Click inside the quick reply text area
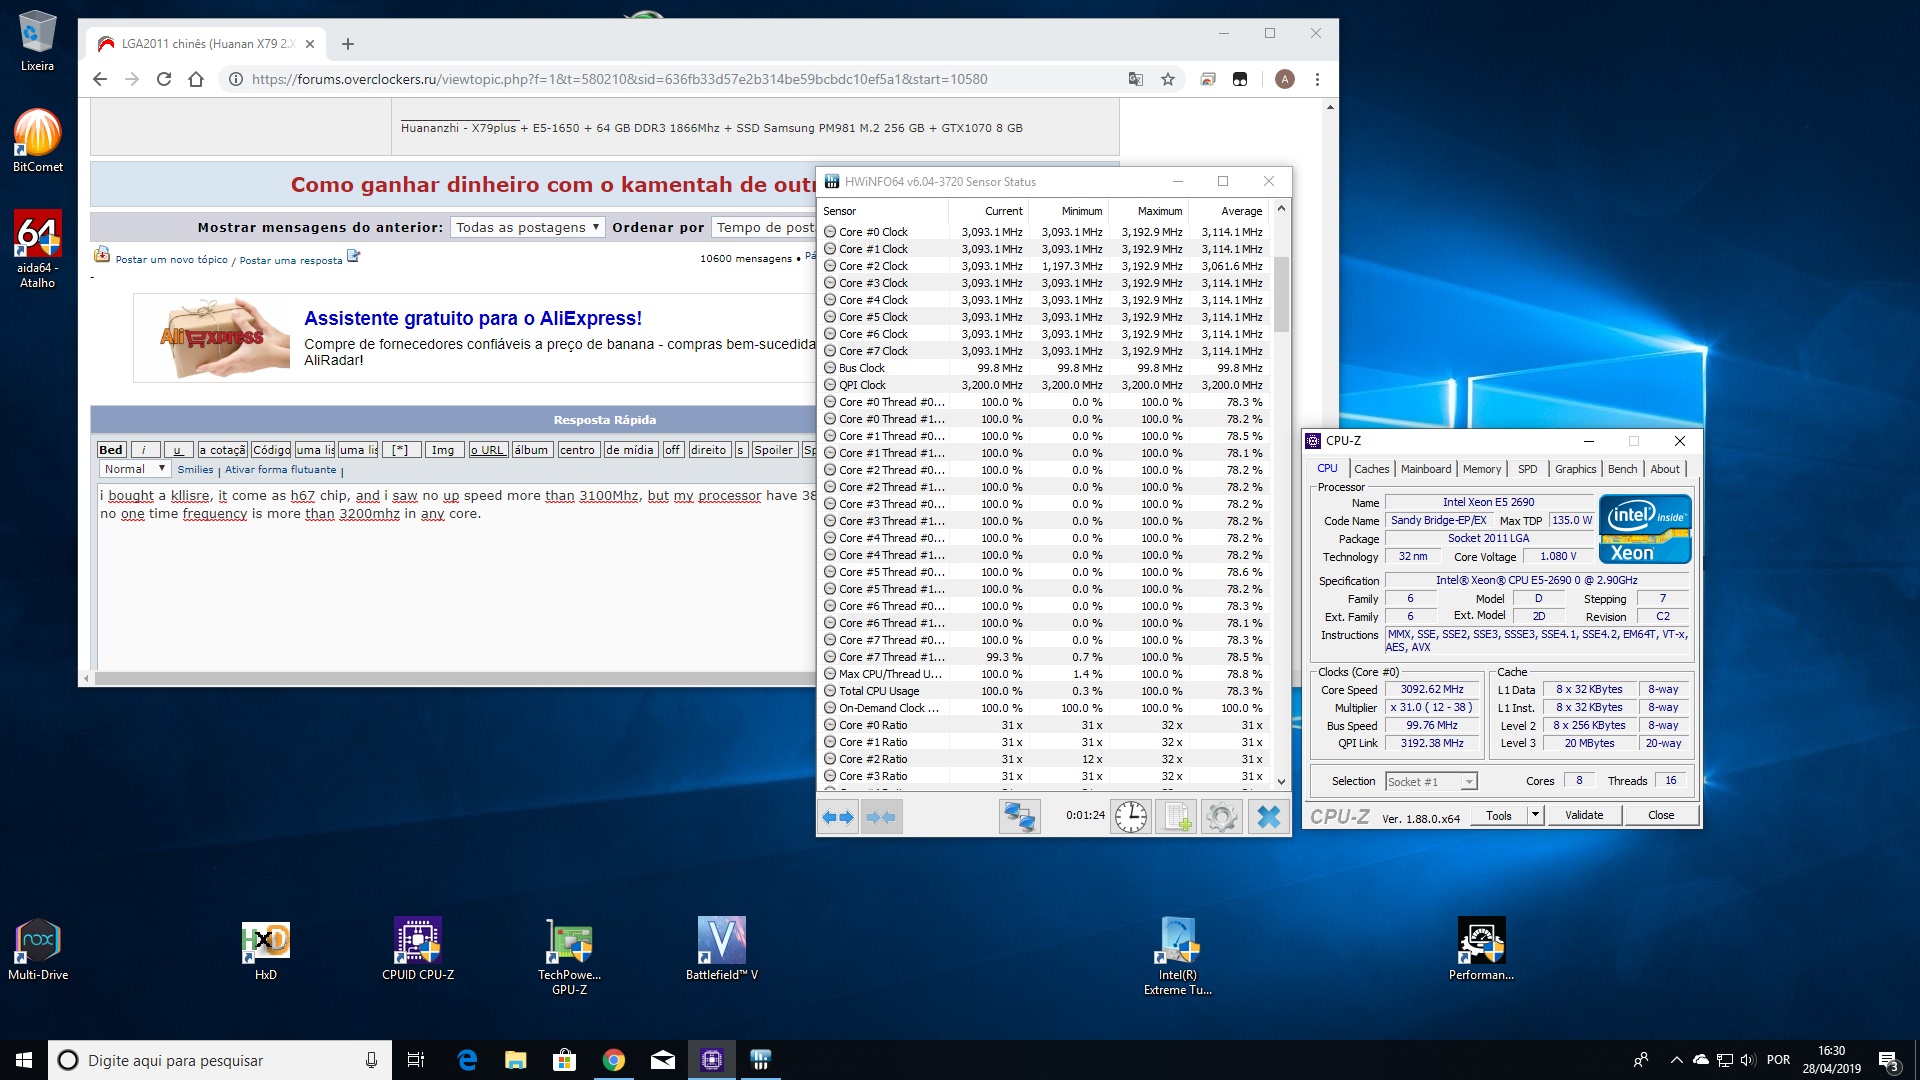The image size is (1920, 1080). (x=450, y=590)
